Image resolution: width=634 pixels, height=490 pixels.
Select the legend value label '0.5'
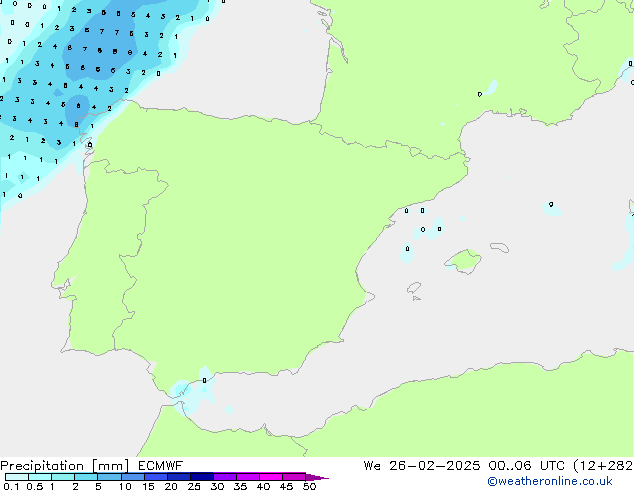(x=34, y=486)
